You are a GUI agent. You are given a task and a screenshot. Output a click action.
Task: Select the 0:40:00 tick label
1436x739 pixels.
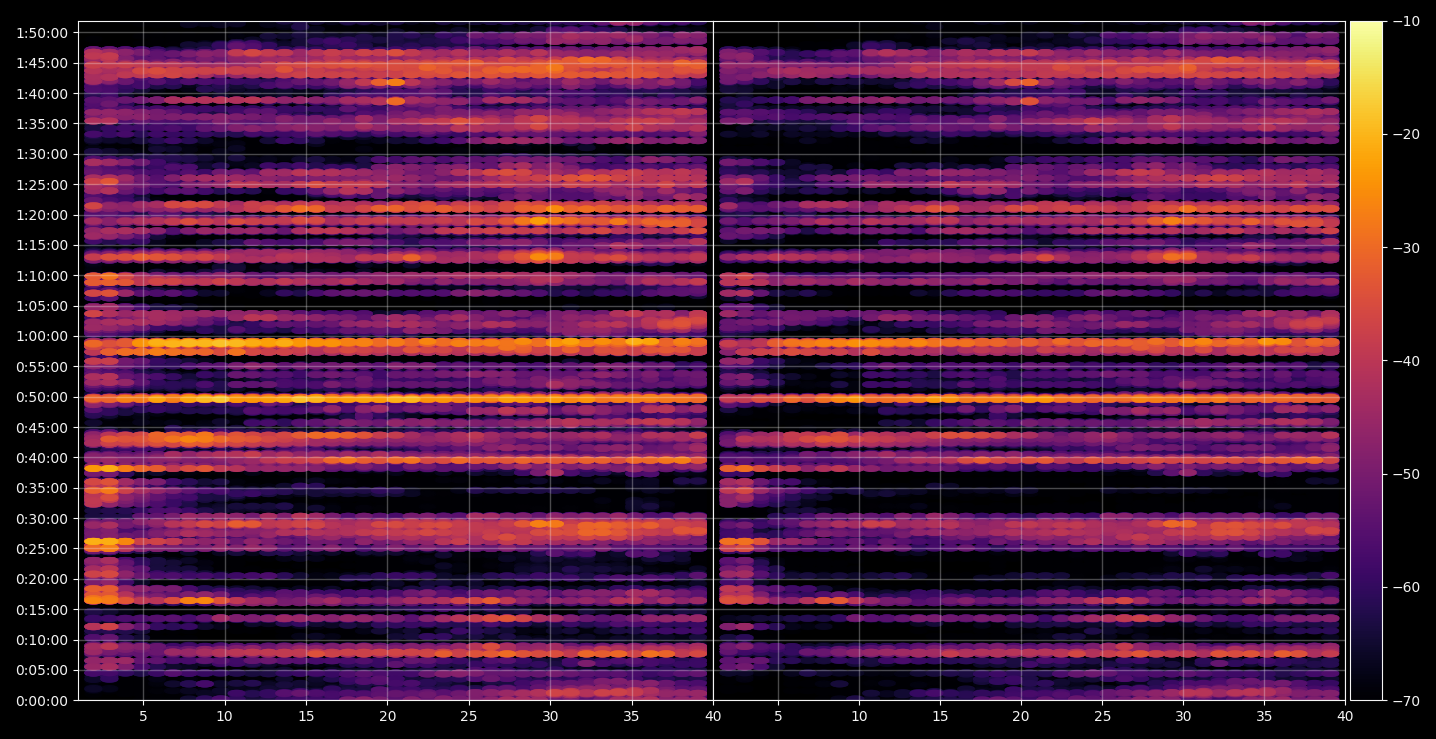[42, 458]
